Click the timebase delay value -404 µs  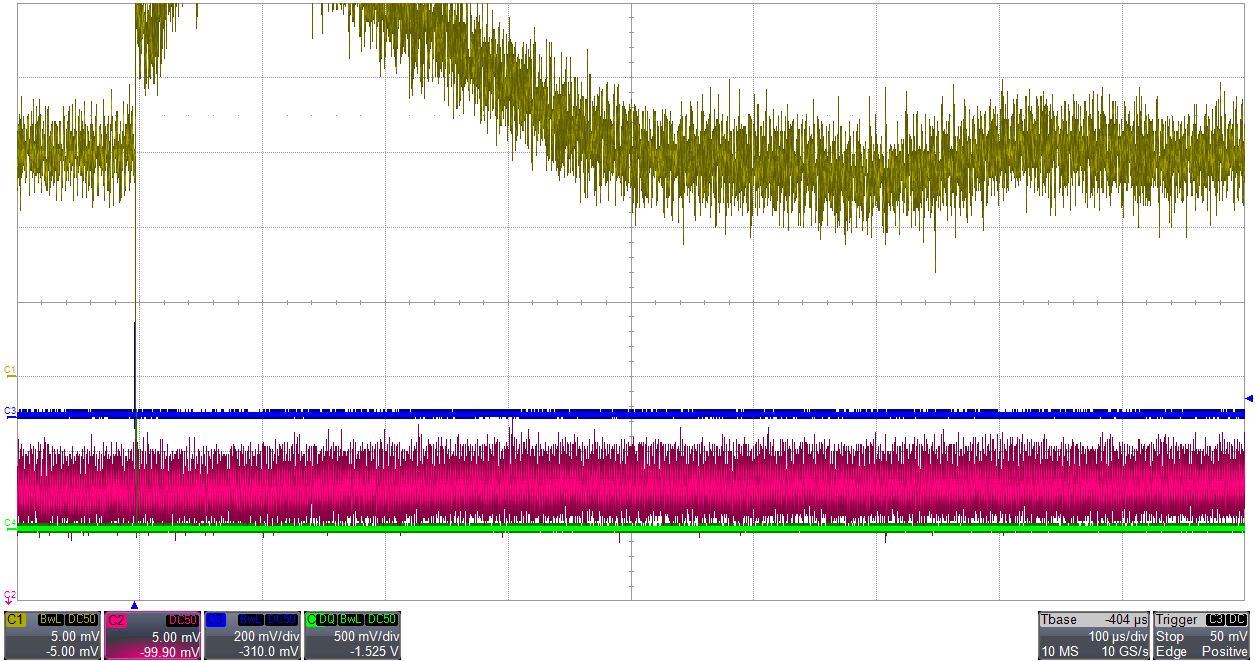click(x=1126, y=620)
